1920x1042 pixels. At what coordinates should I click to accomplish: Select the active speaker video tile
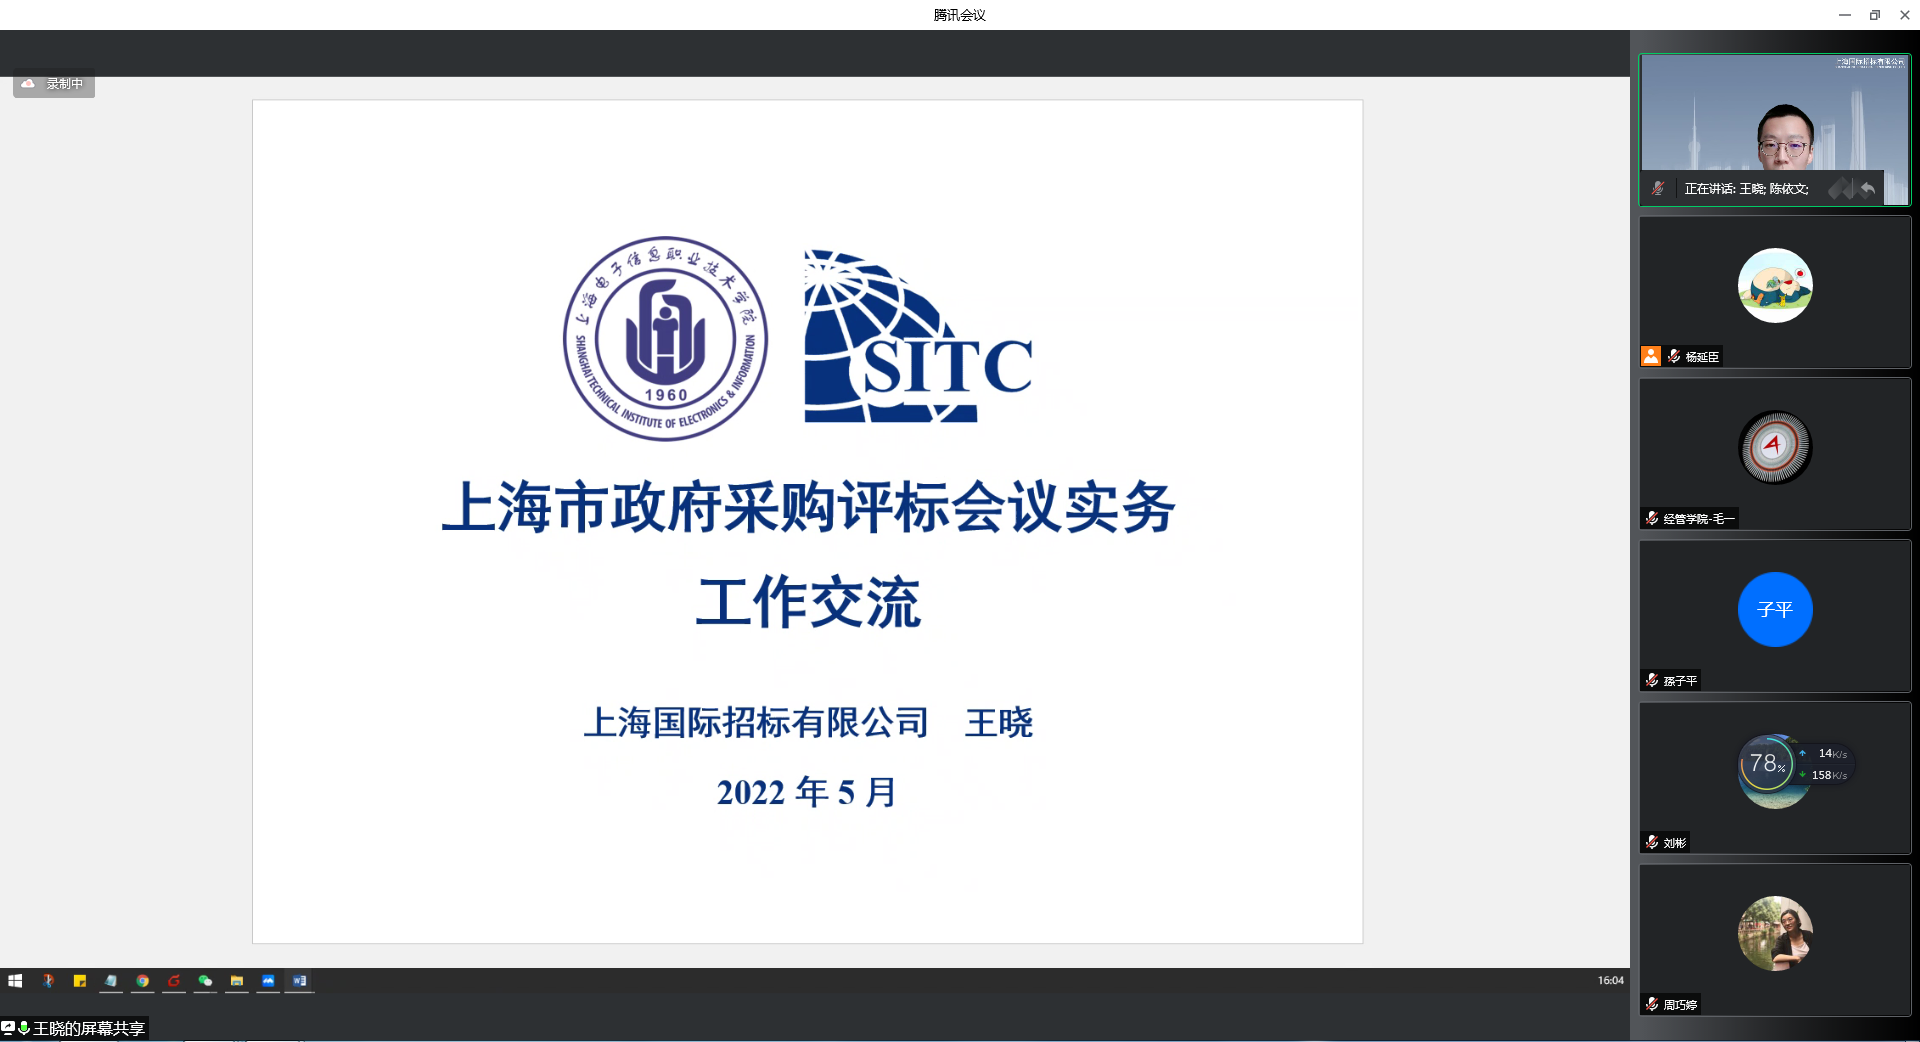point(1775,130)
